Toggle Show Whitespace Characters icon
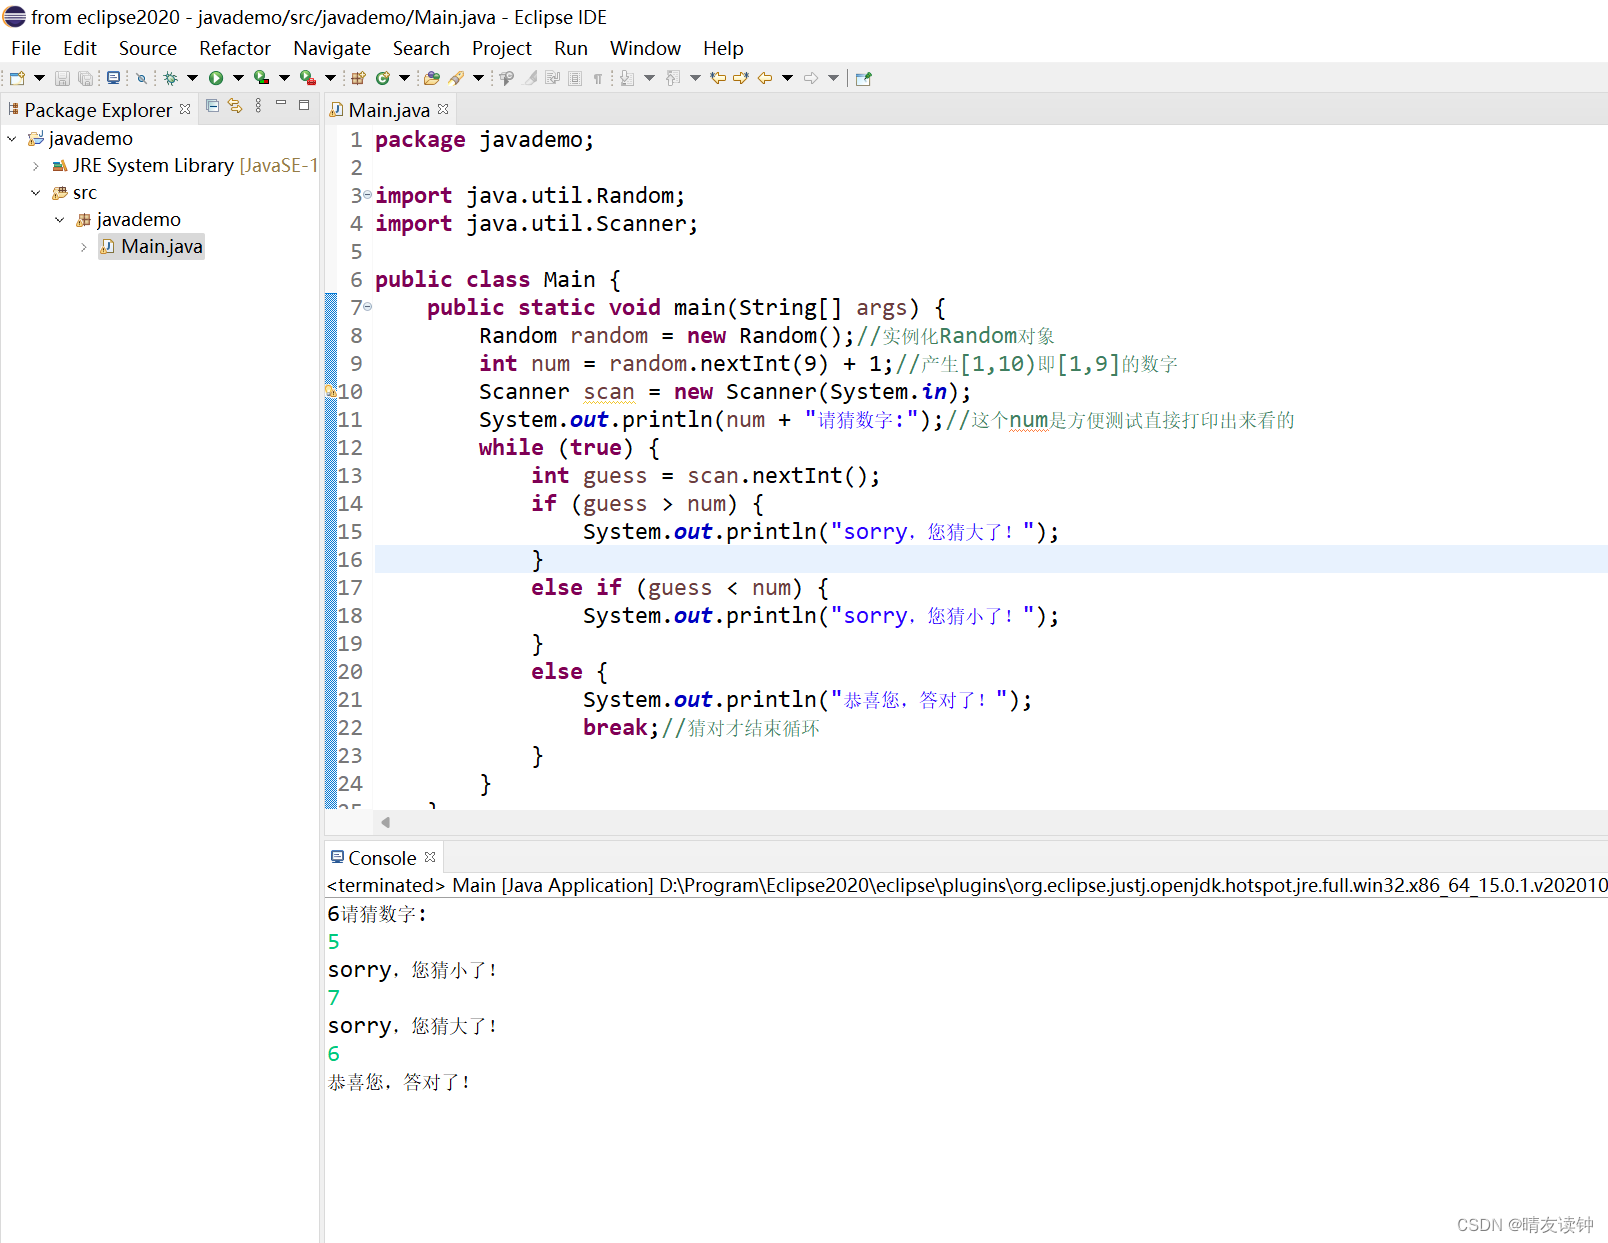Image resolution: width=1608 pixels, height=1243 pixels. pyautogui.click(x=598, y=78)
